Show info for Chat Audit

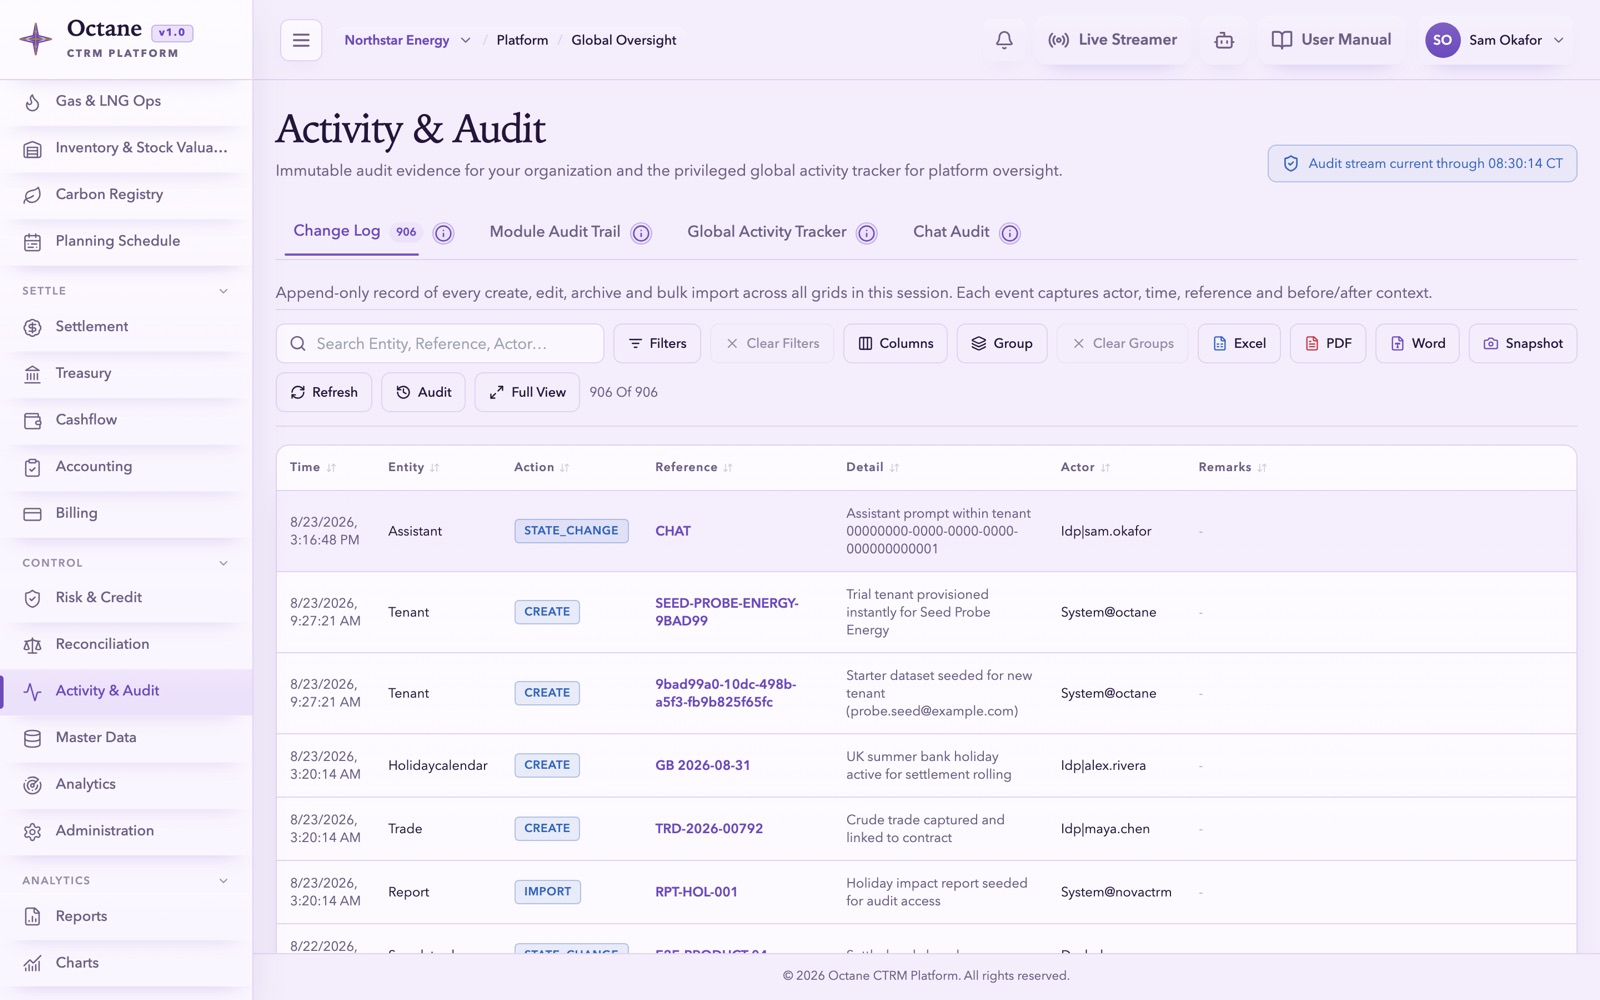[1010, 233]
